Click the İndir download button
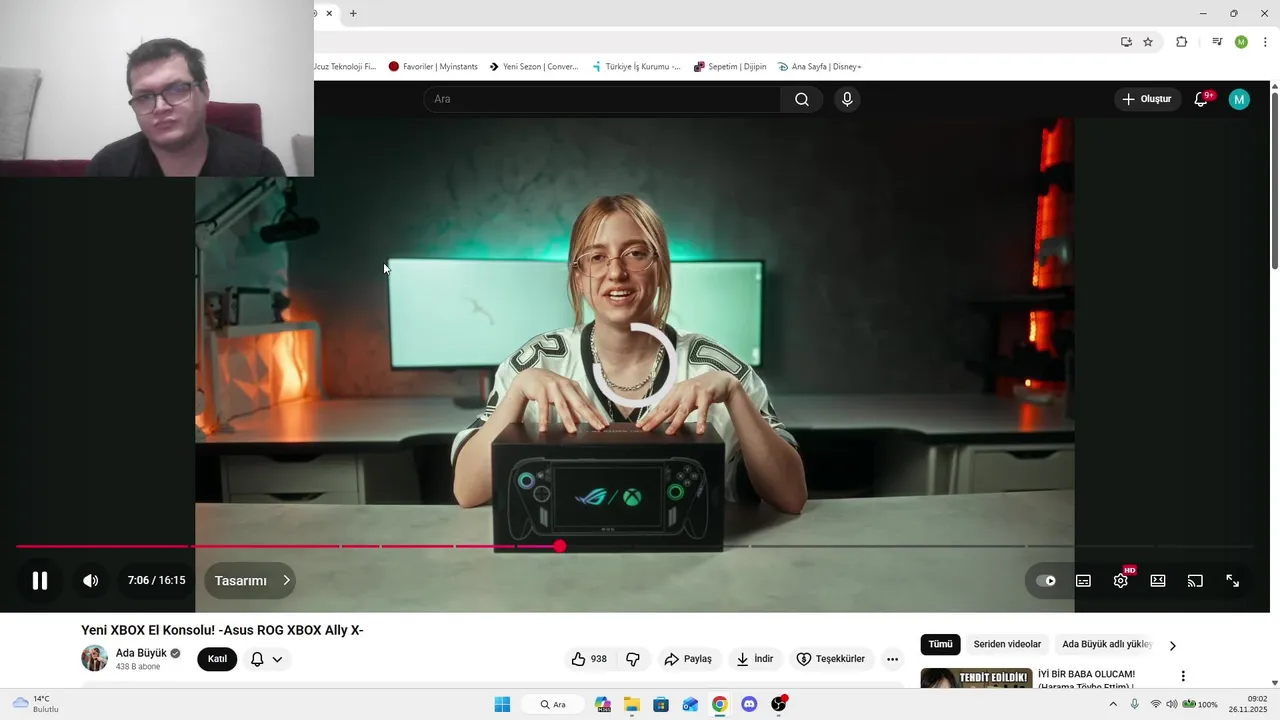The image size is (1280, 720). pyautogui.click(x=755, y=659)
